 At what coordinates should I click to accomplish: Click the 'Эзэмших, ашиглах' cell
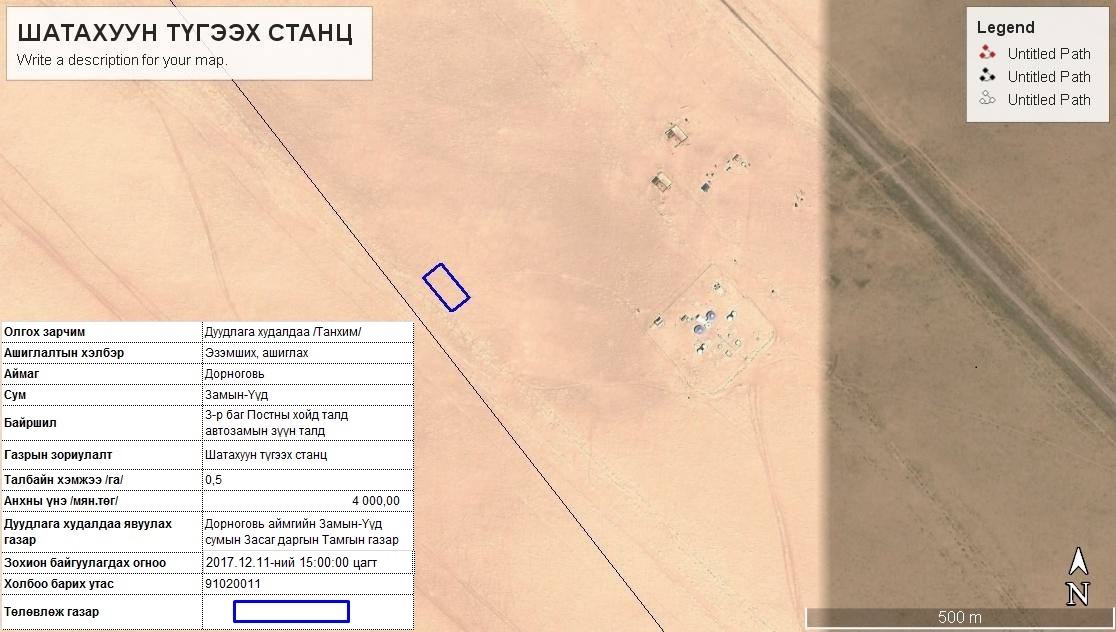coord(307,353)
